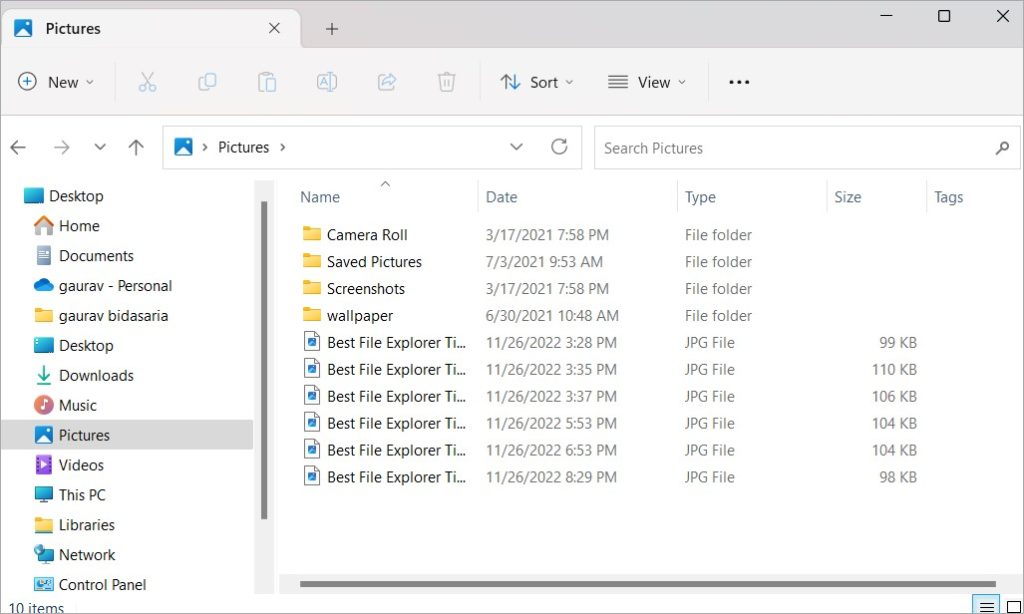Open the See more ellipsis menu

click(739, 82)
